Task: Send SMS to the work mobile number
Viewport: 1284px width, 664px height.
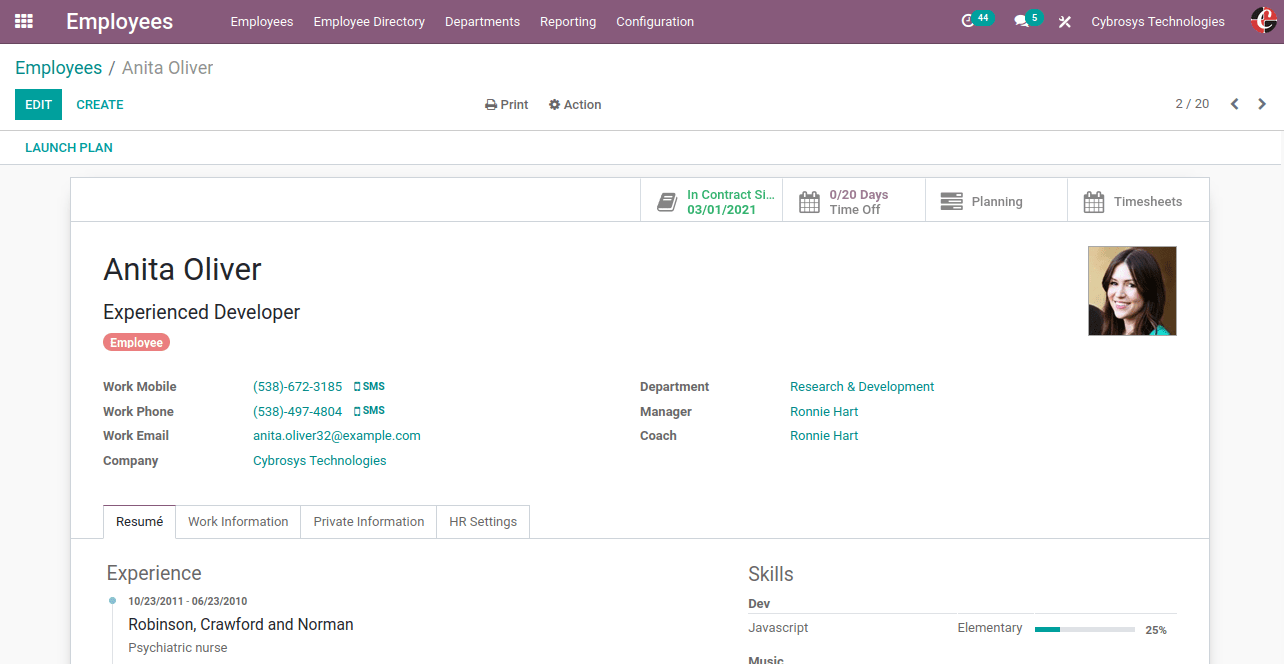Action: pyautogui.click(x=369, y=386)
